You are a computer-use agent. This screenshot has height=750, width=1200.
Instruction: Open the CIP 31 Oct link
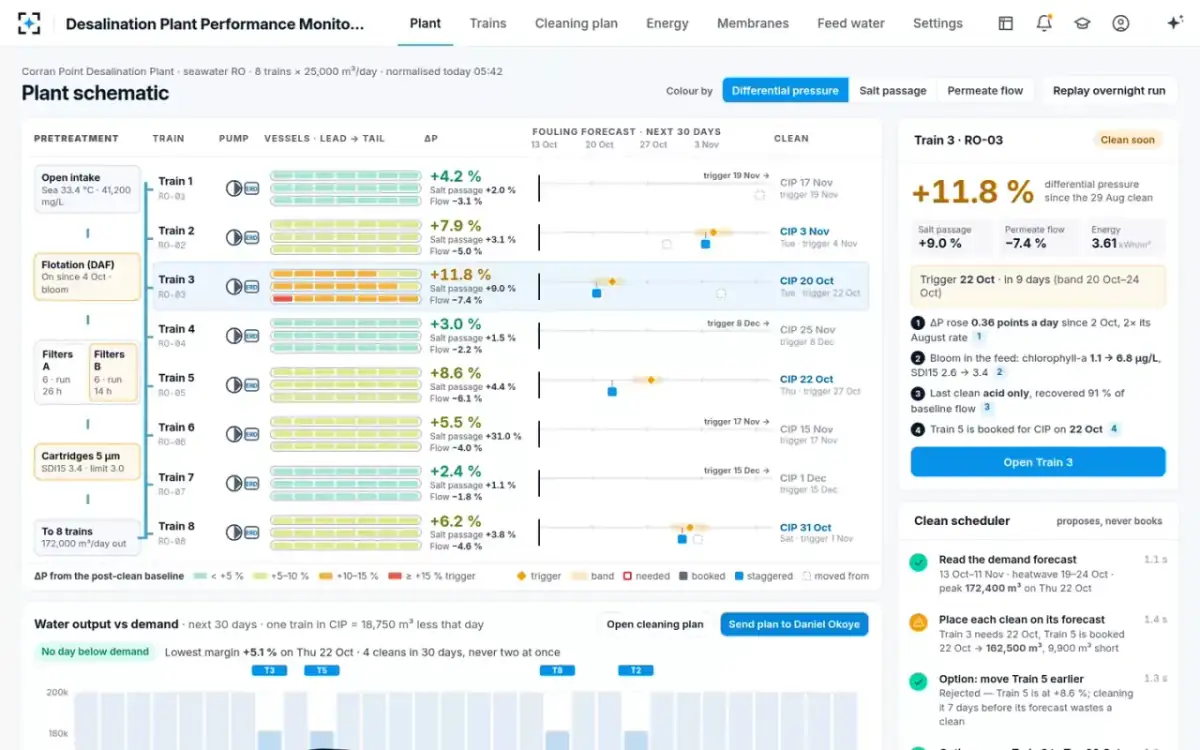pyautogui.click(x=806, y=527)
